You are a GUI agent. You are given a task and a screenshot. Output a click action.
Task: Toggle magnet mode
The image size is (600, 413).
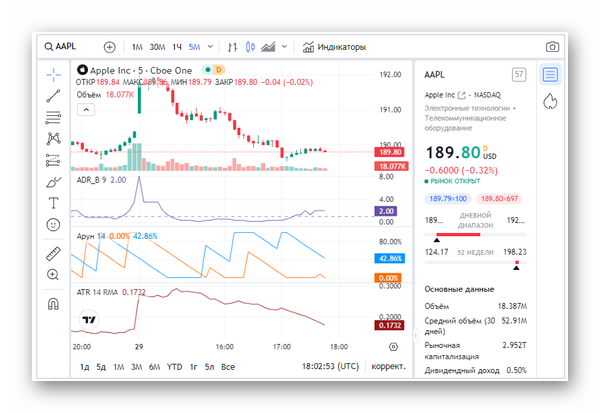pos(53,304)
